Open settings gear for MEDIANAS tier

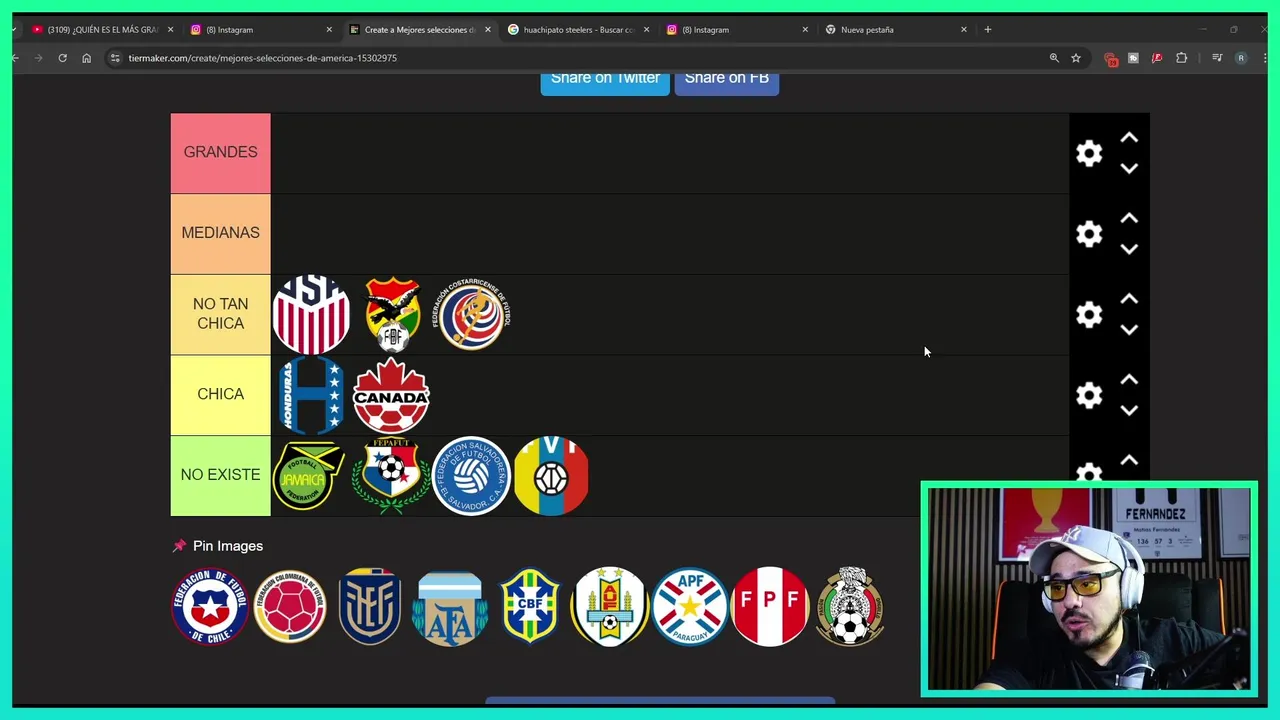click(x=1089, y=234)
